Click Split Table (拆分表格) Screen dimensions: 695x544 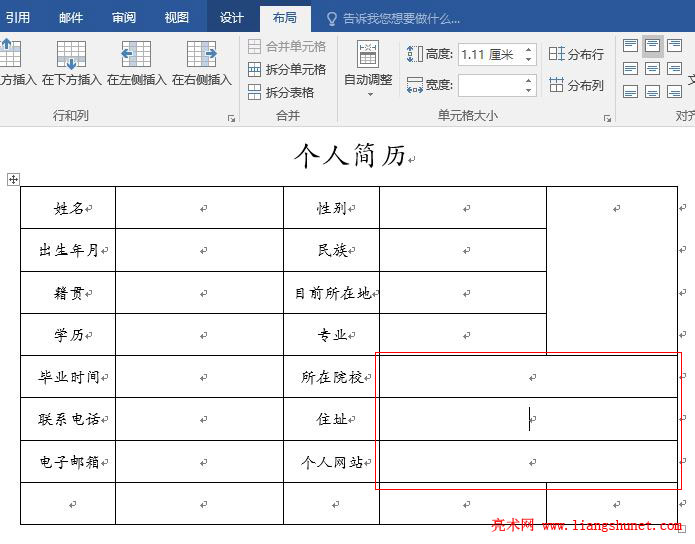tap(281, 92)
